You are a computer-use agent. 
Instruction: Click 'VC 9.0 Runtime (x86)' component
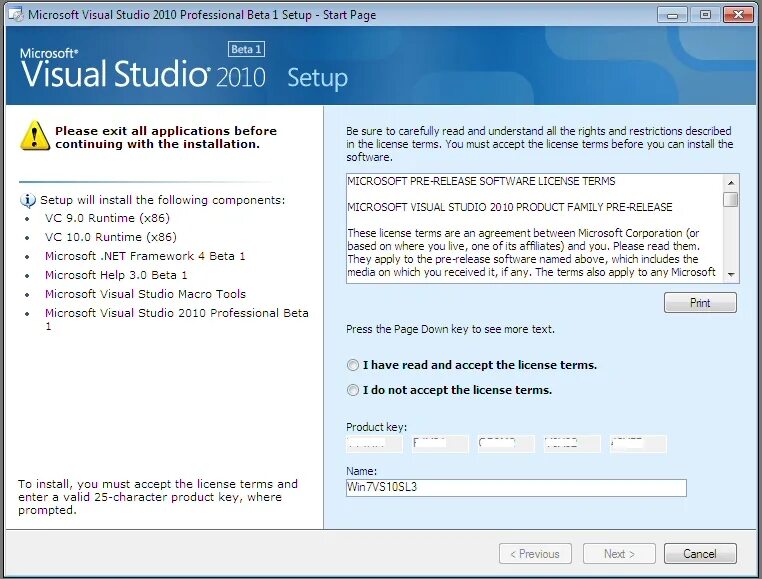click(107, 218)
